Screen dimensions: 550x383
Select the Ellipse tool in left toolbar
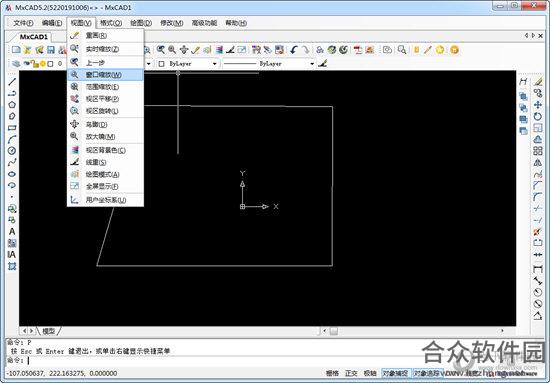[12, 174]
